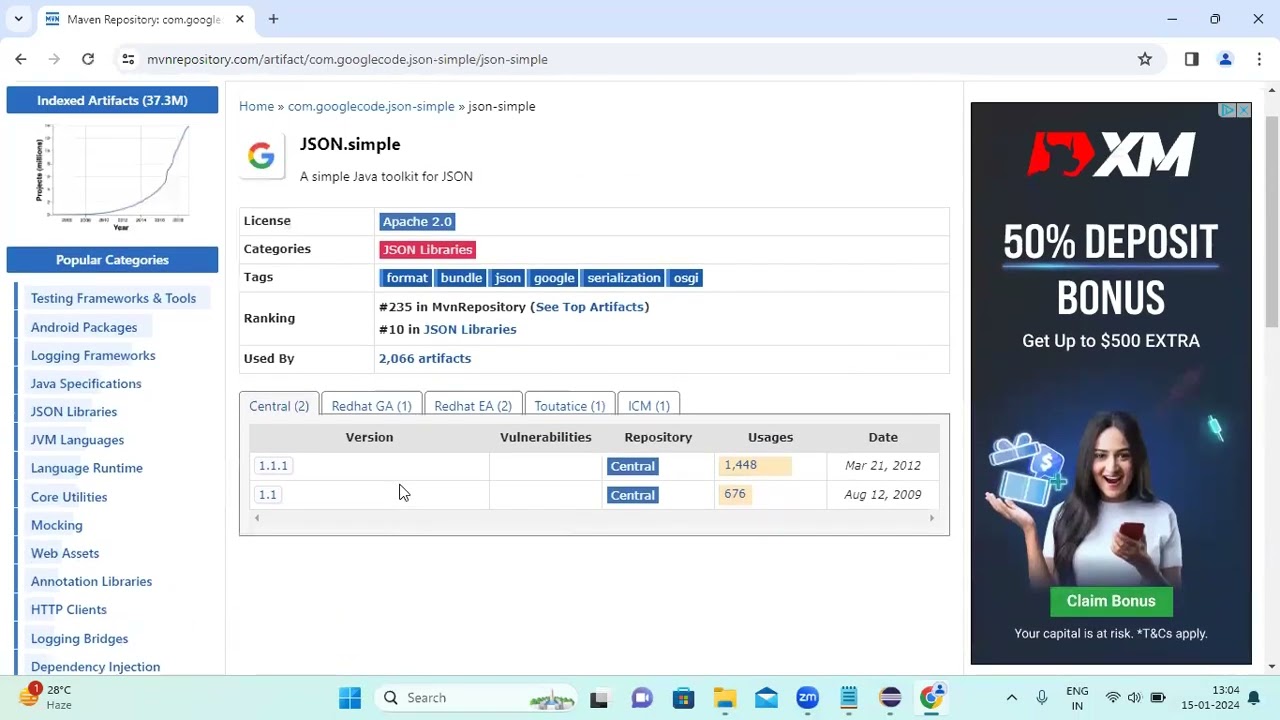Open Home breadcrumb link
Screen dimensions: 1280x720
(x=256, y=106)
